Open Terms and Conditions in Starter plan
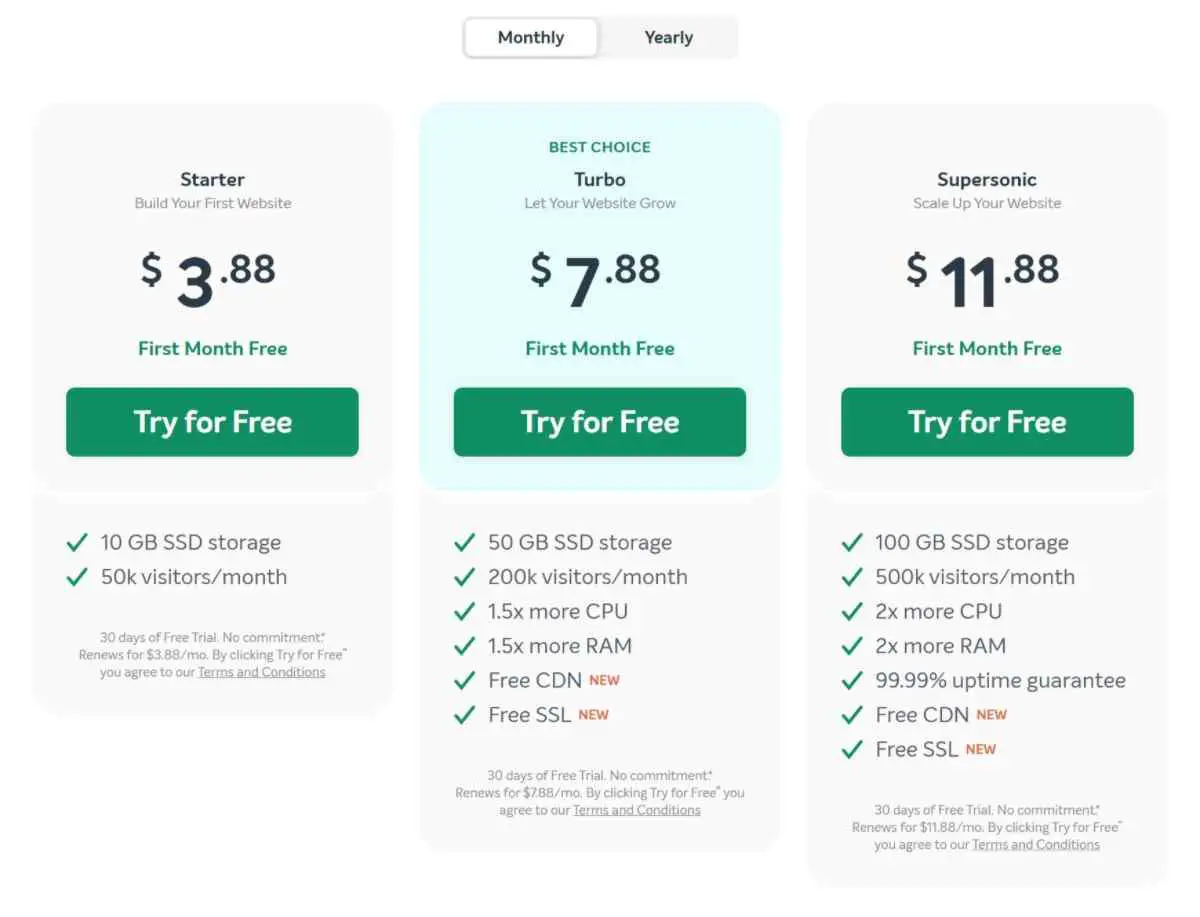 (262, 672)
